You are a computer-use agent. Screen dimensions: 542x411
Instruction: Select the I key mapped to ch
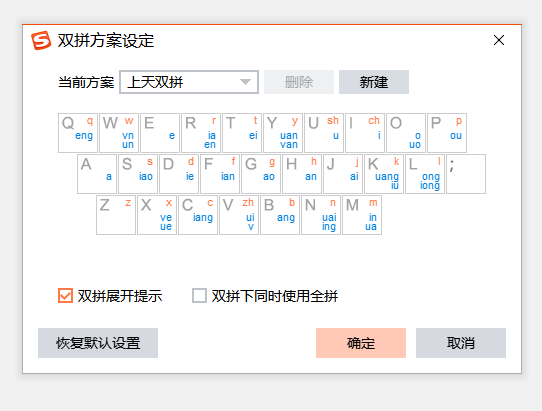(x=365, y=133)
